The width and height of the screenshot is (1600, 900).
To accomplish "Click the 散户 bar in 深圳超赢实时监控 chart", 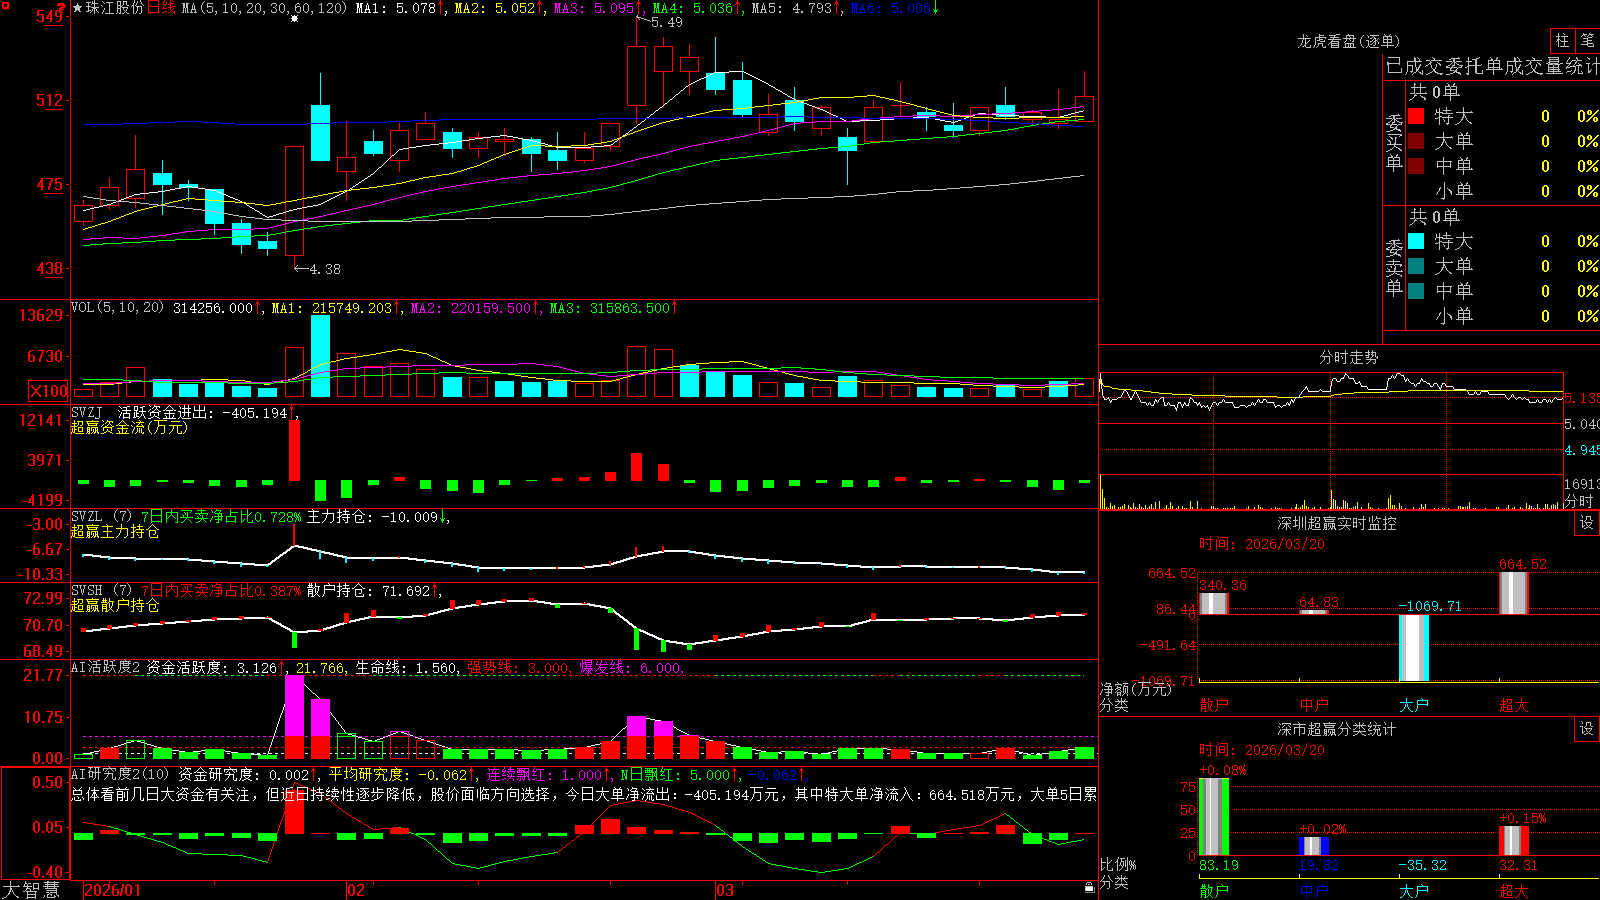I will coord(1214,603).
